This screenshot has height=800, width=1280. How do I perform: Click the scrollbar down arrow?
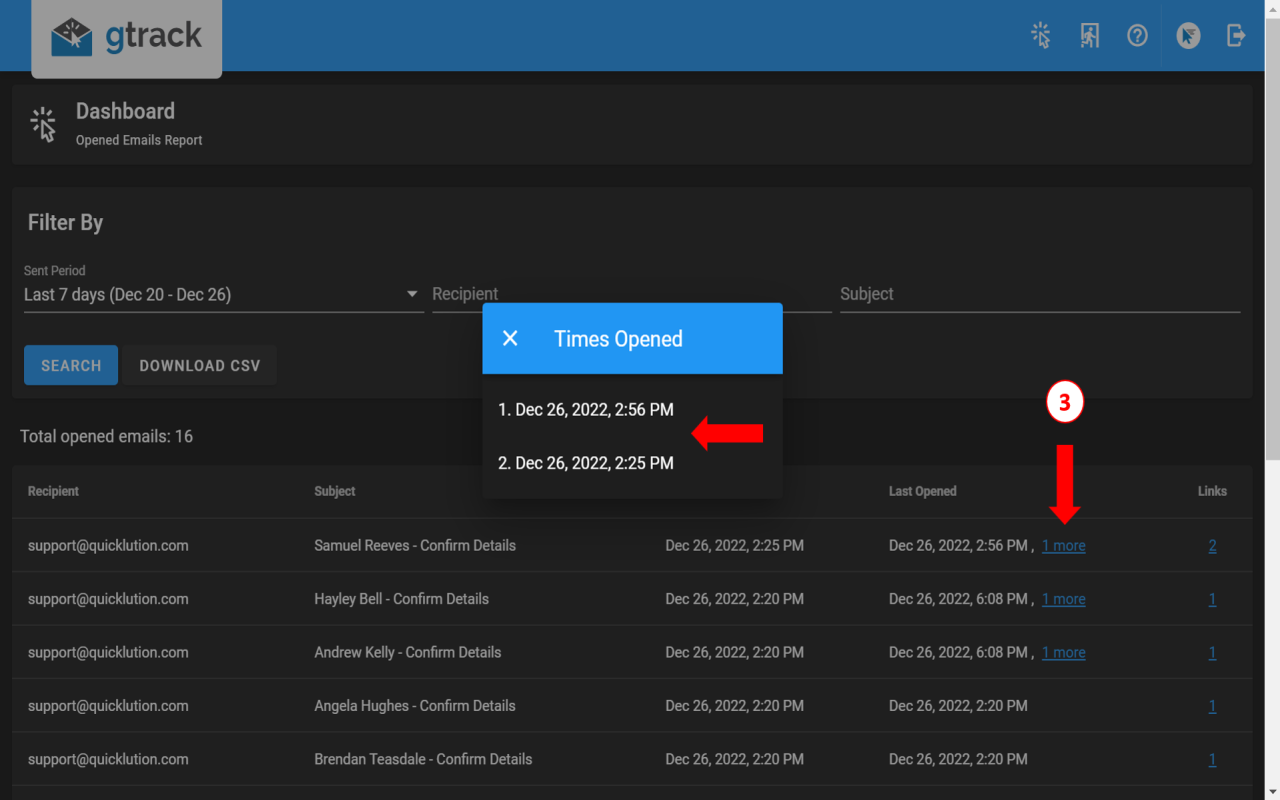coord(1271,789)
